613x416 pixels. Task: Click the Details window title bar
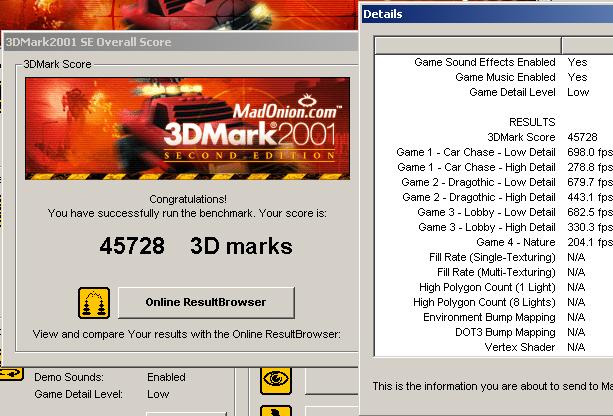tap(487, 14)
